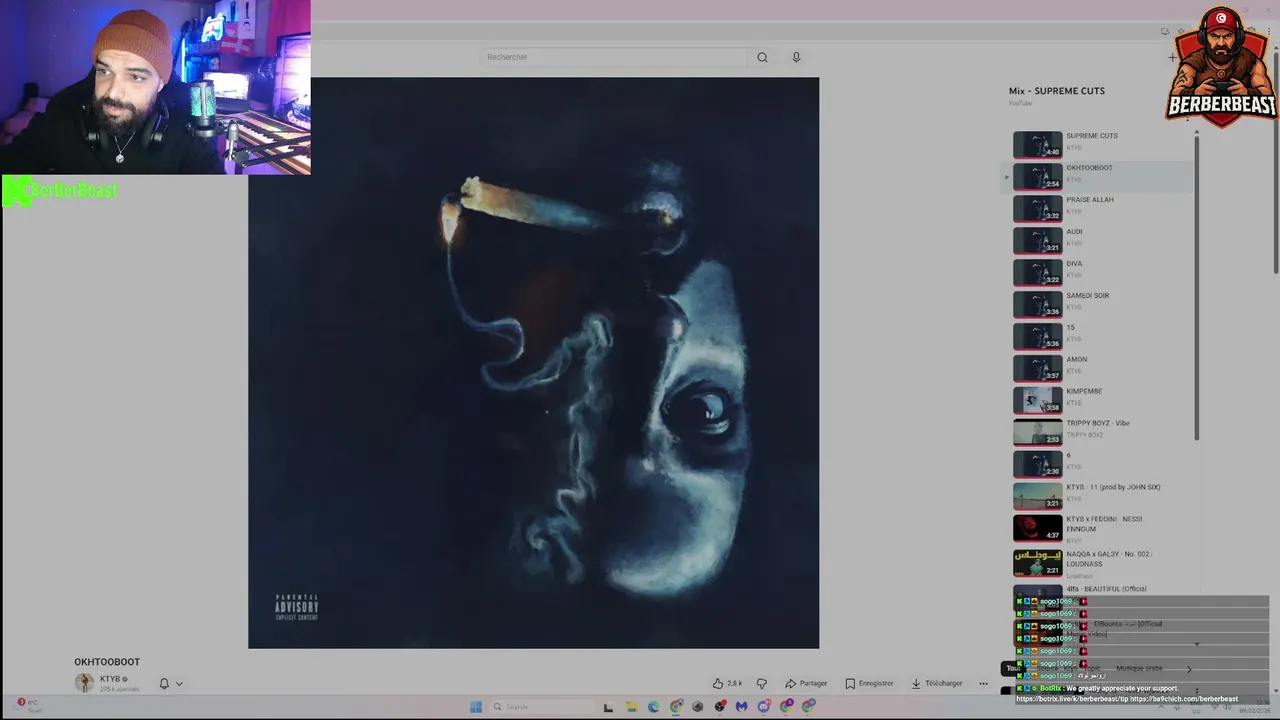The width and height of the screenshot is (1280, 720).
Task: Click the Enregistrer save button
Action: click(869, 683)
